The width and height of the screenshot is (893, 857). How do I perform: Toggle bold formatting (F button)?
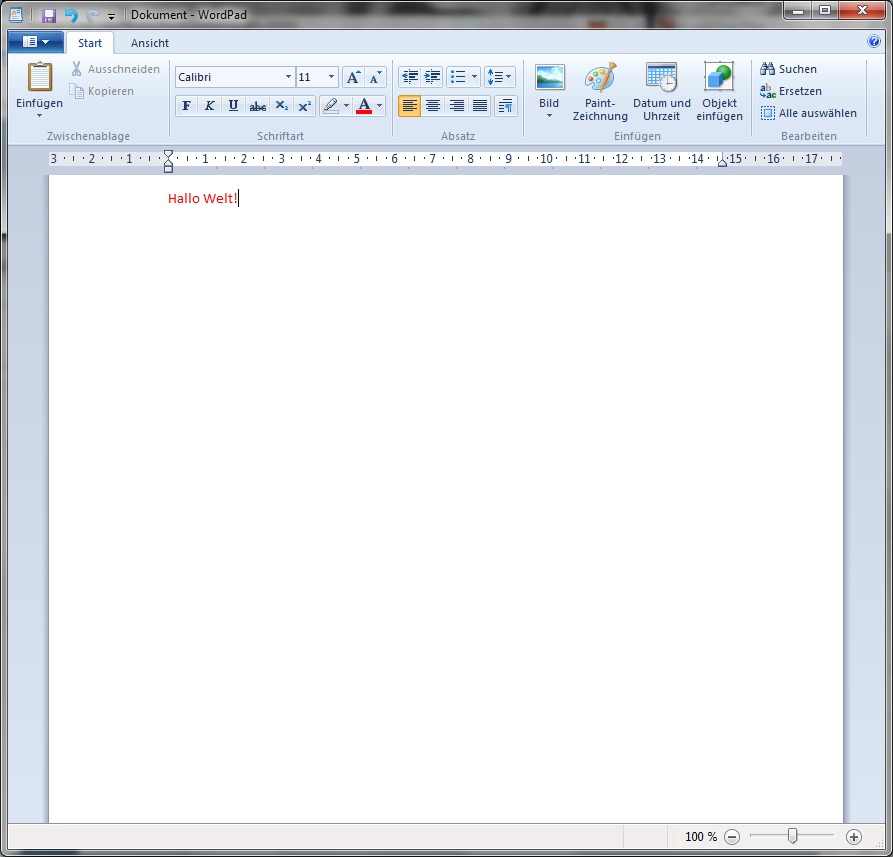click(x=186, y=106)
